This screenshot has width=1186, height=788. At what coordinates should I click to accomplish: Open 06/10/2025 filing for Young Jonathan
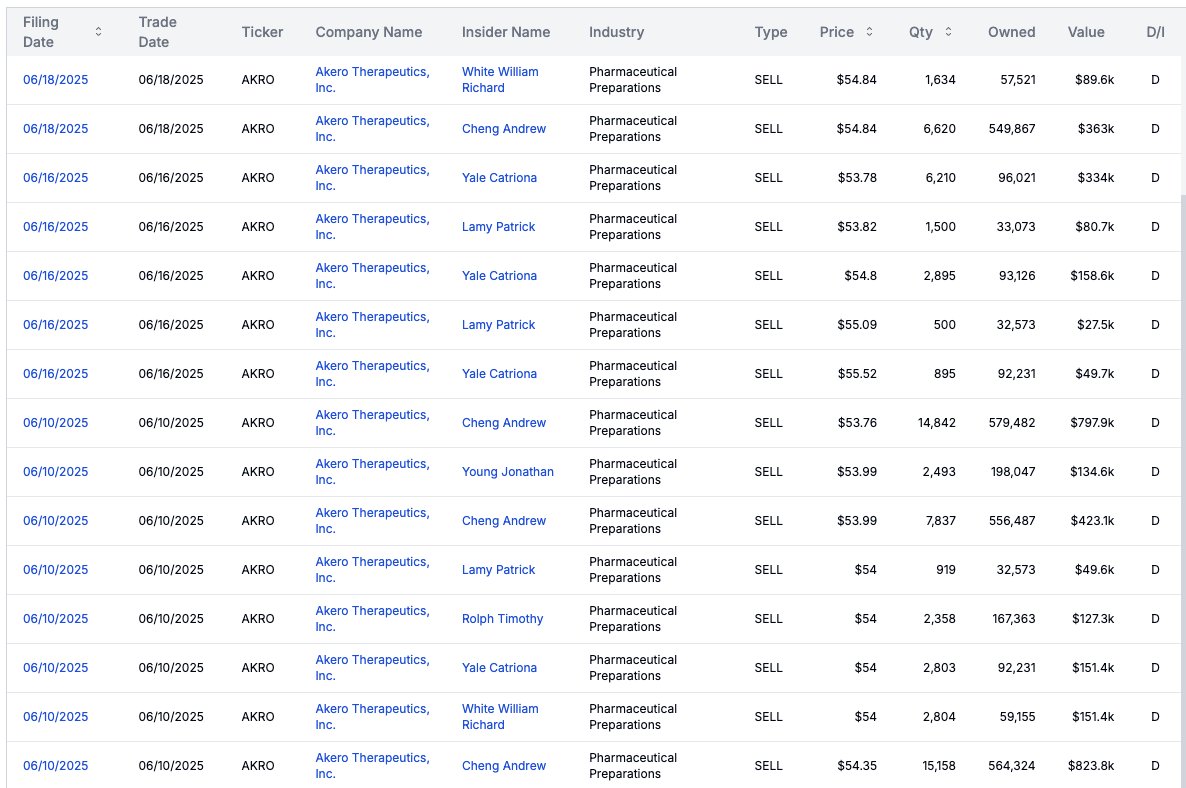(55, 472)
